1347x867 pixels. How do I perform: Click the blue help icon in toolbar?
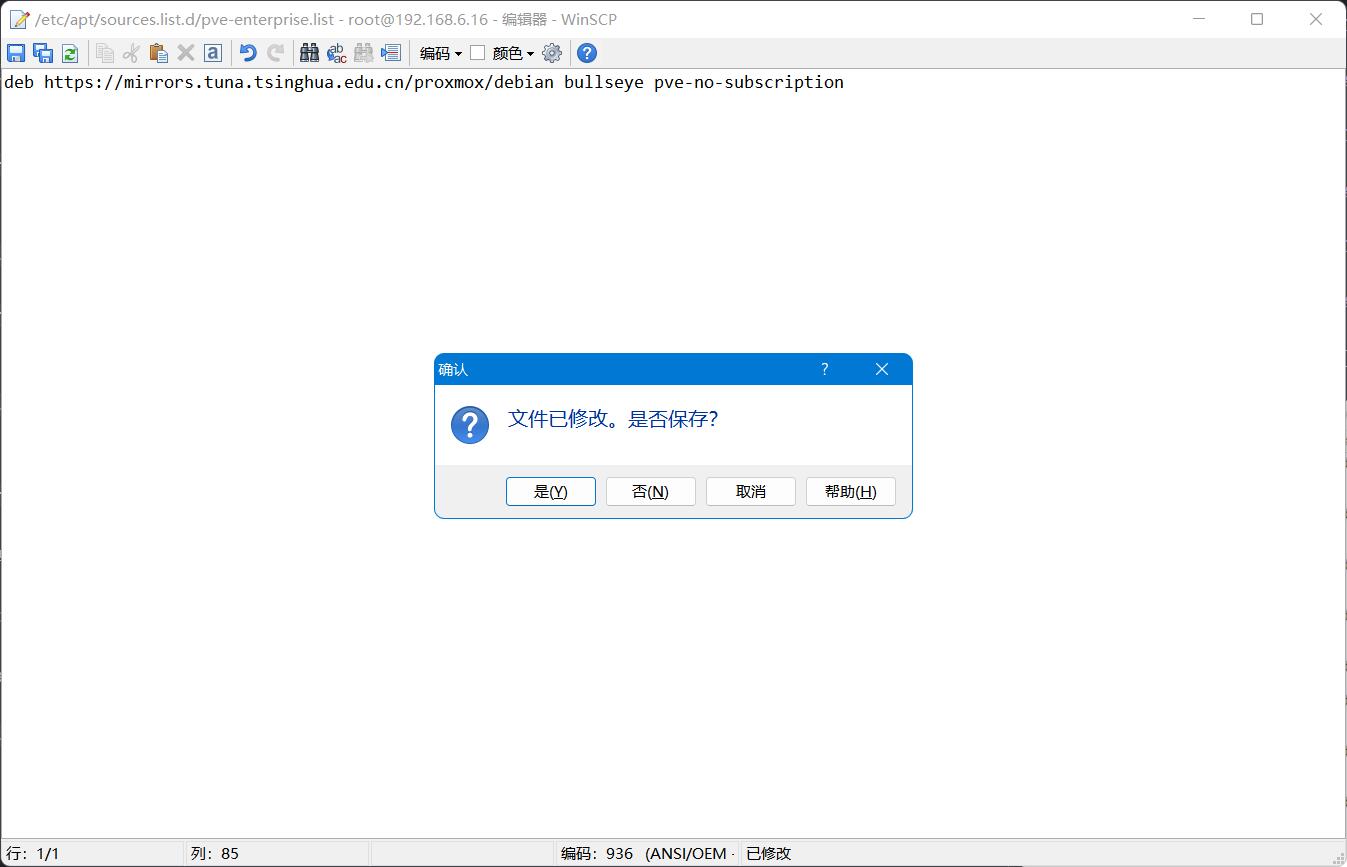tap(587, 53)
